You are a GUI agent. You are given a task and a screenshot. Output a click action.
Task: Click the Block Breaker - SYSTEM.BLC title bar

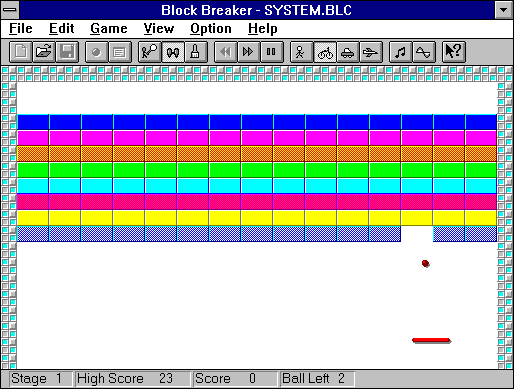pyautogui.click(x=256, y=10)
